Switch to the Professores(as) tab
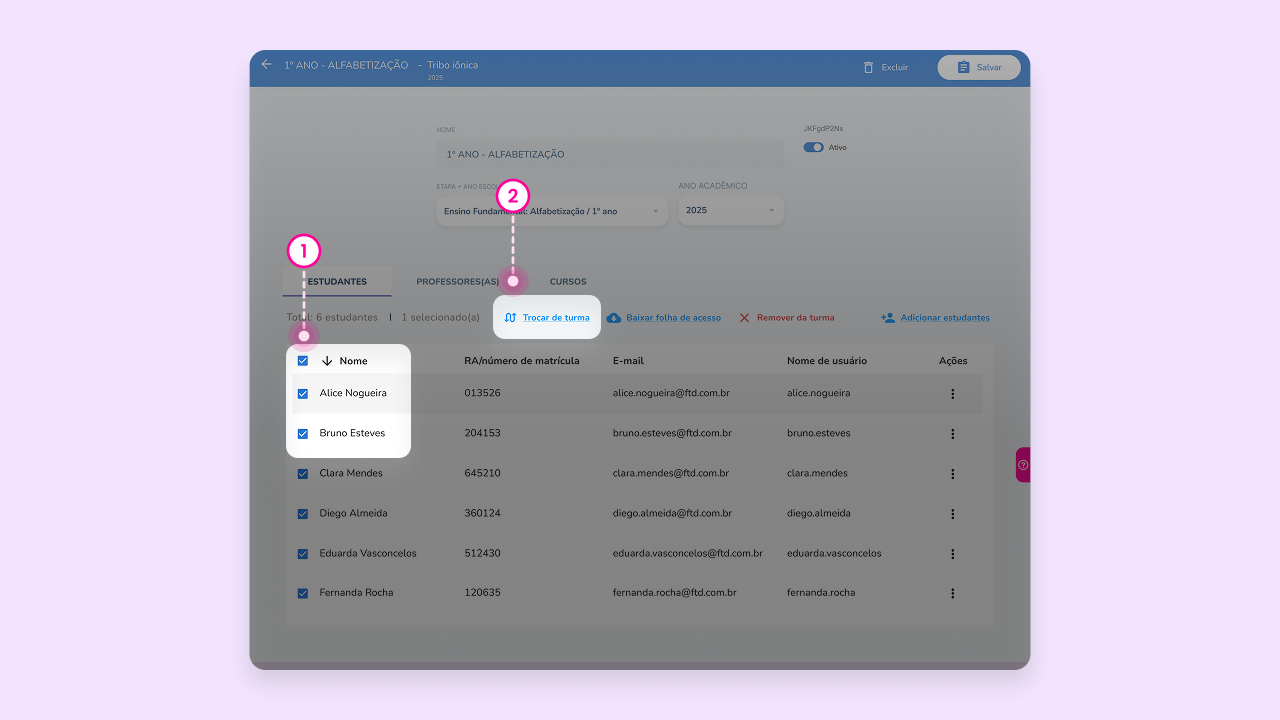Image resolution: width=1280 pixels, height=720 pixels. [x=458, y=282]
